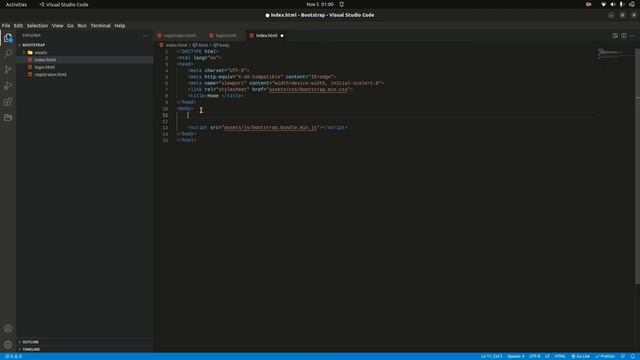Open the body breadcrumb dropdown

(x=221, y=45)
